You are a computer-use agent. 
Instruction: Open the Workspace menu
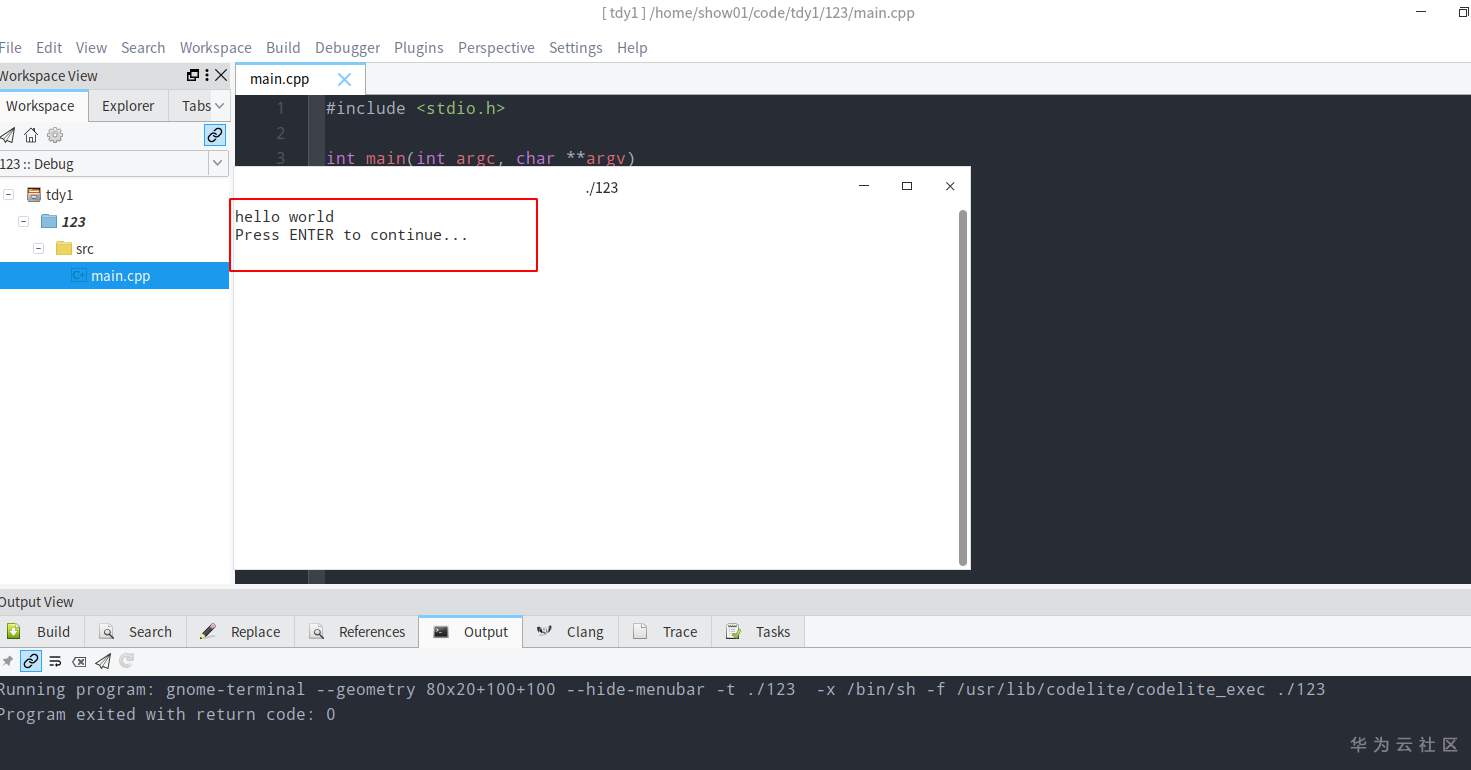pyautogui.click(x=216, y=47)
